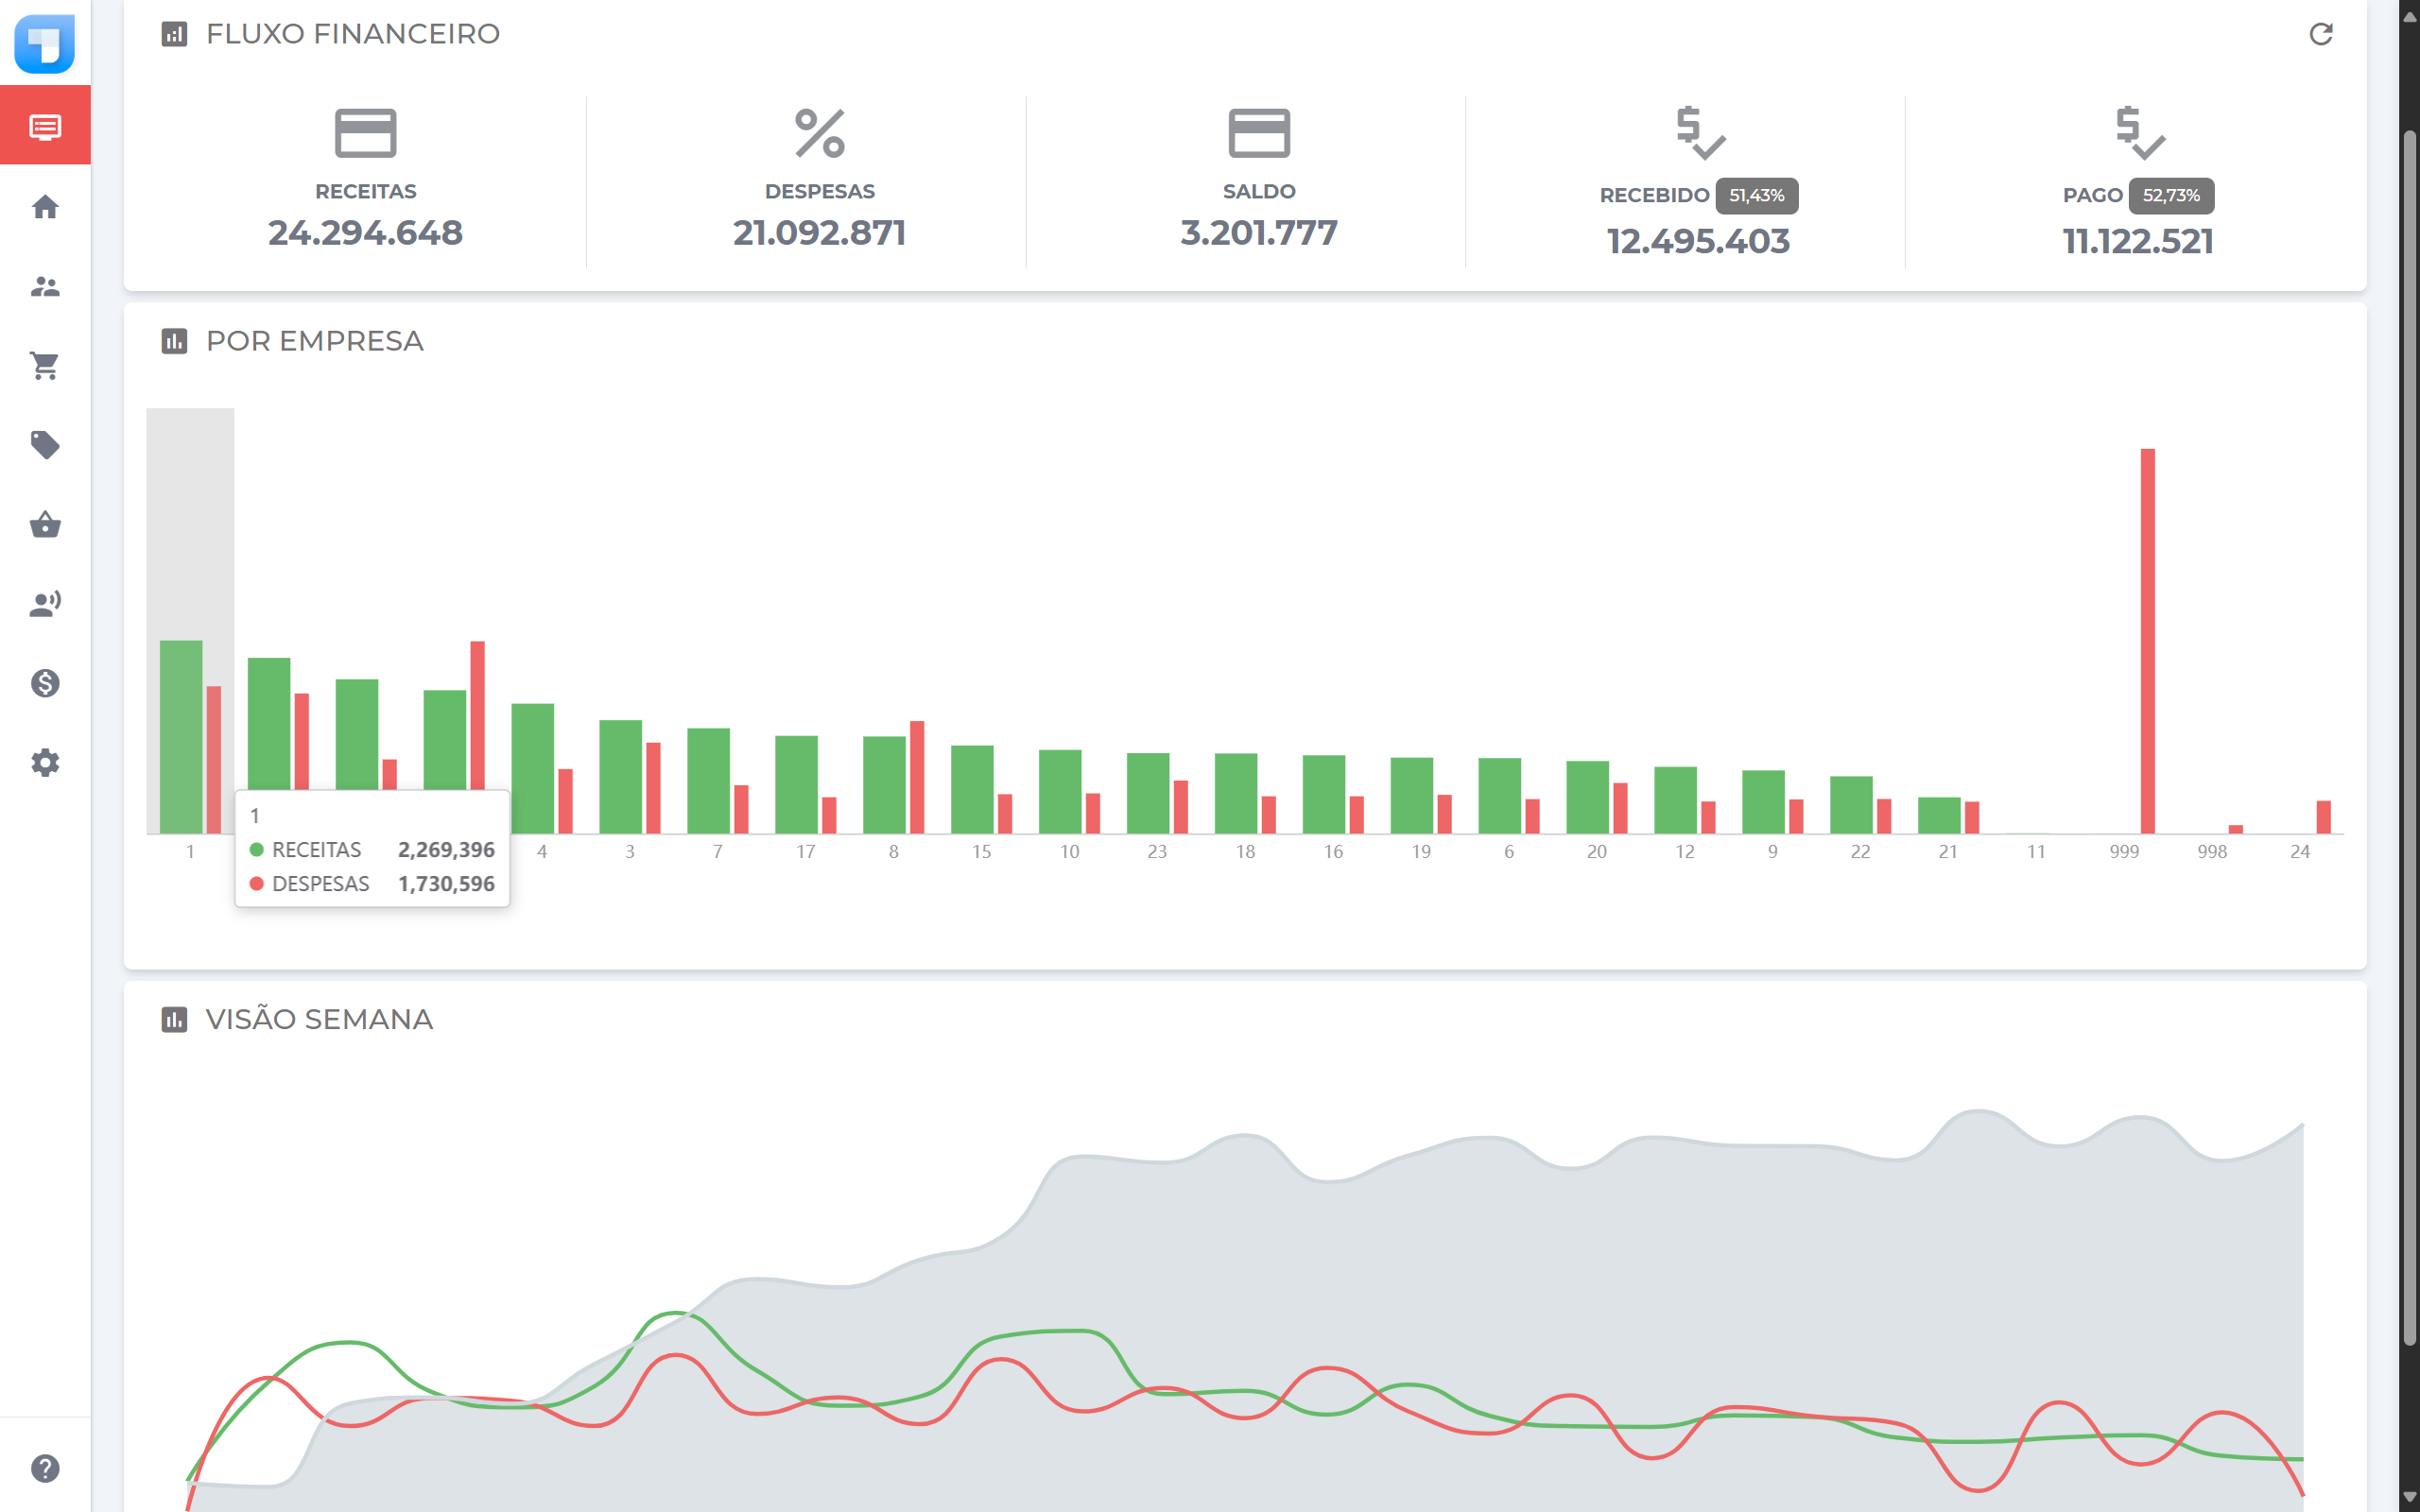The height and width of the screenshot is (1512, 2420).
Task: Click the tall red bar for company 999
Action: [x=2147, y=640]
